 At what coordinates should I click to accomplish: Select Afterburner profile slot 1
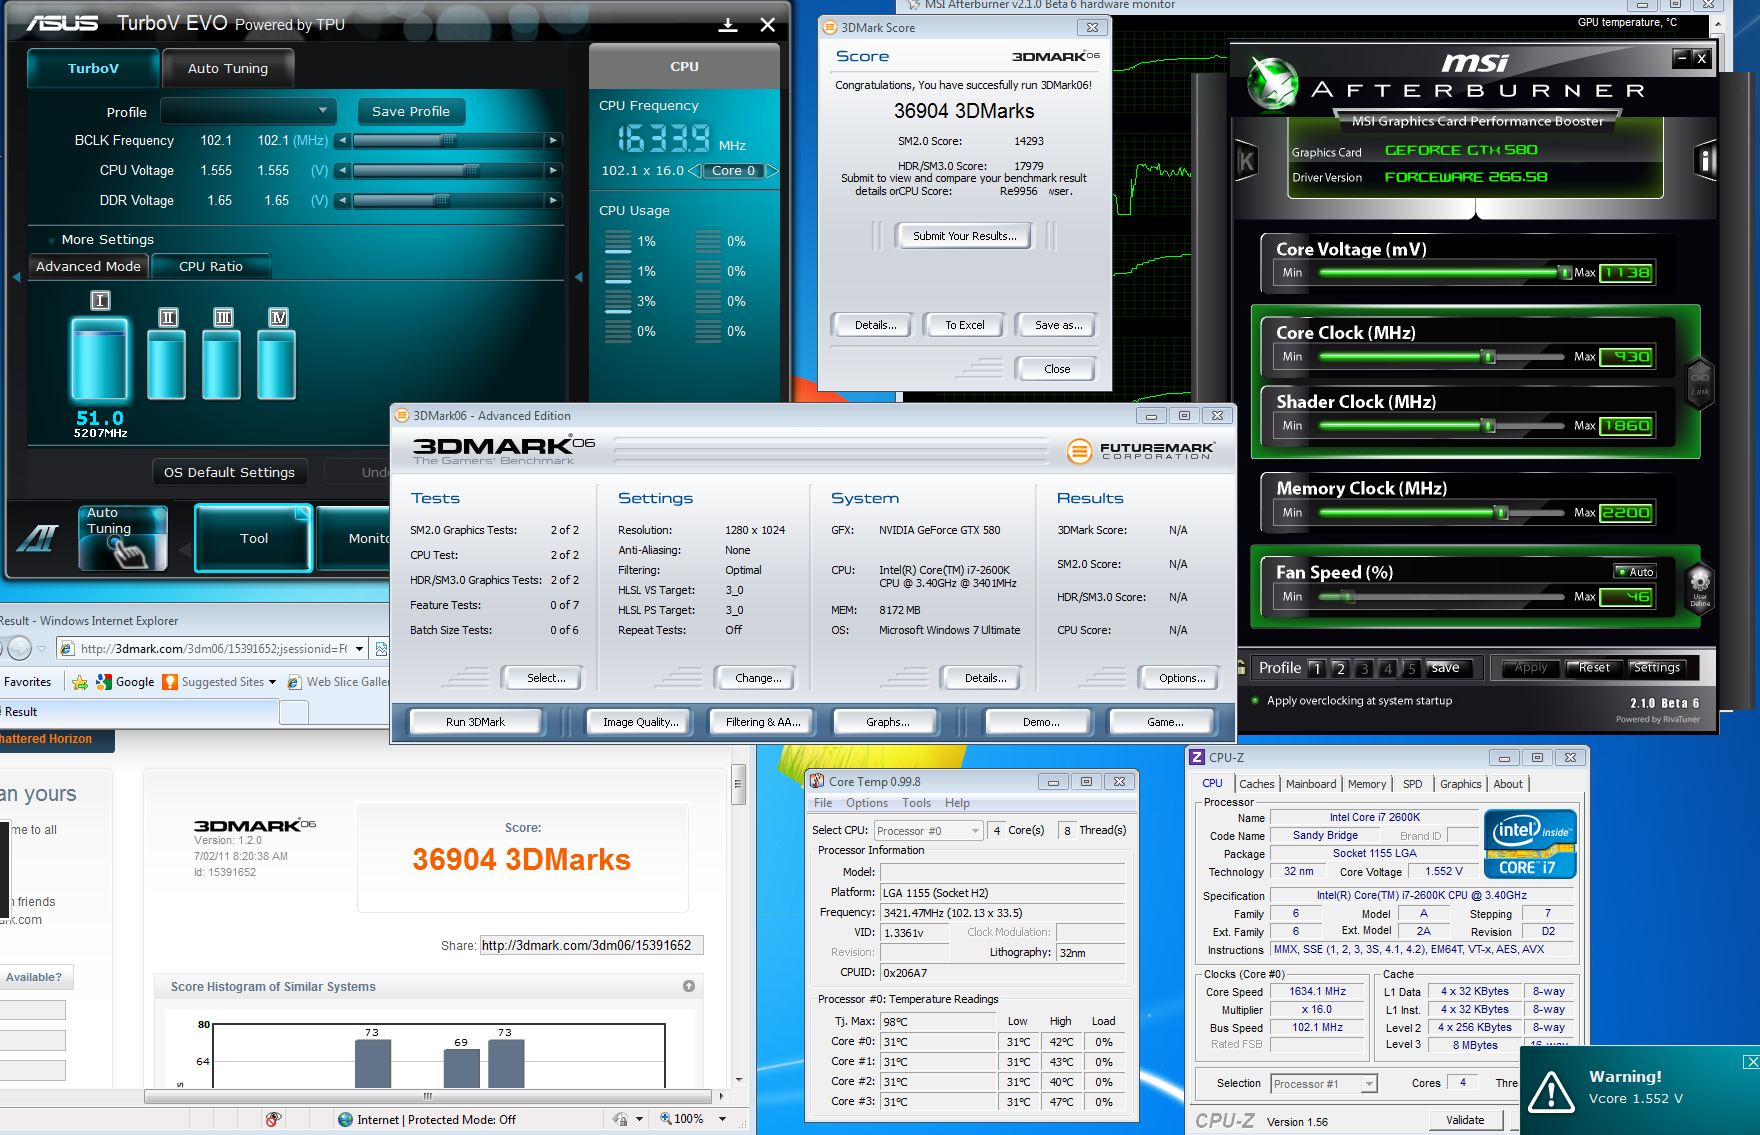coord(1316,668)
